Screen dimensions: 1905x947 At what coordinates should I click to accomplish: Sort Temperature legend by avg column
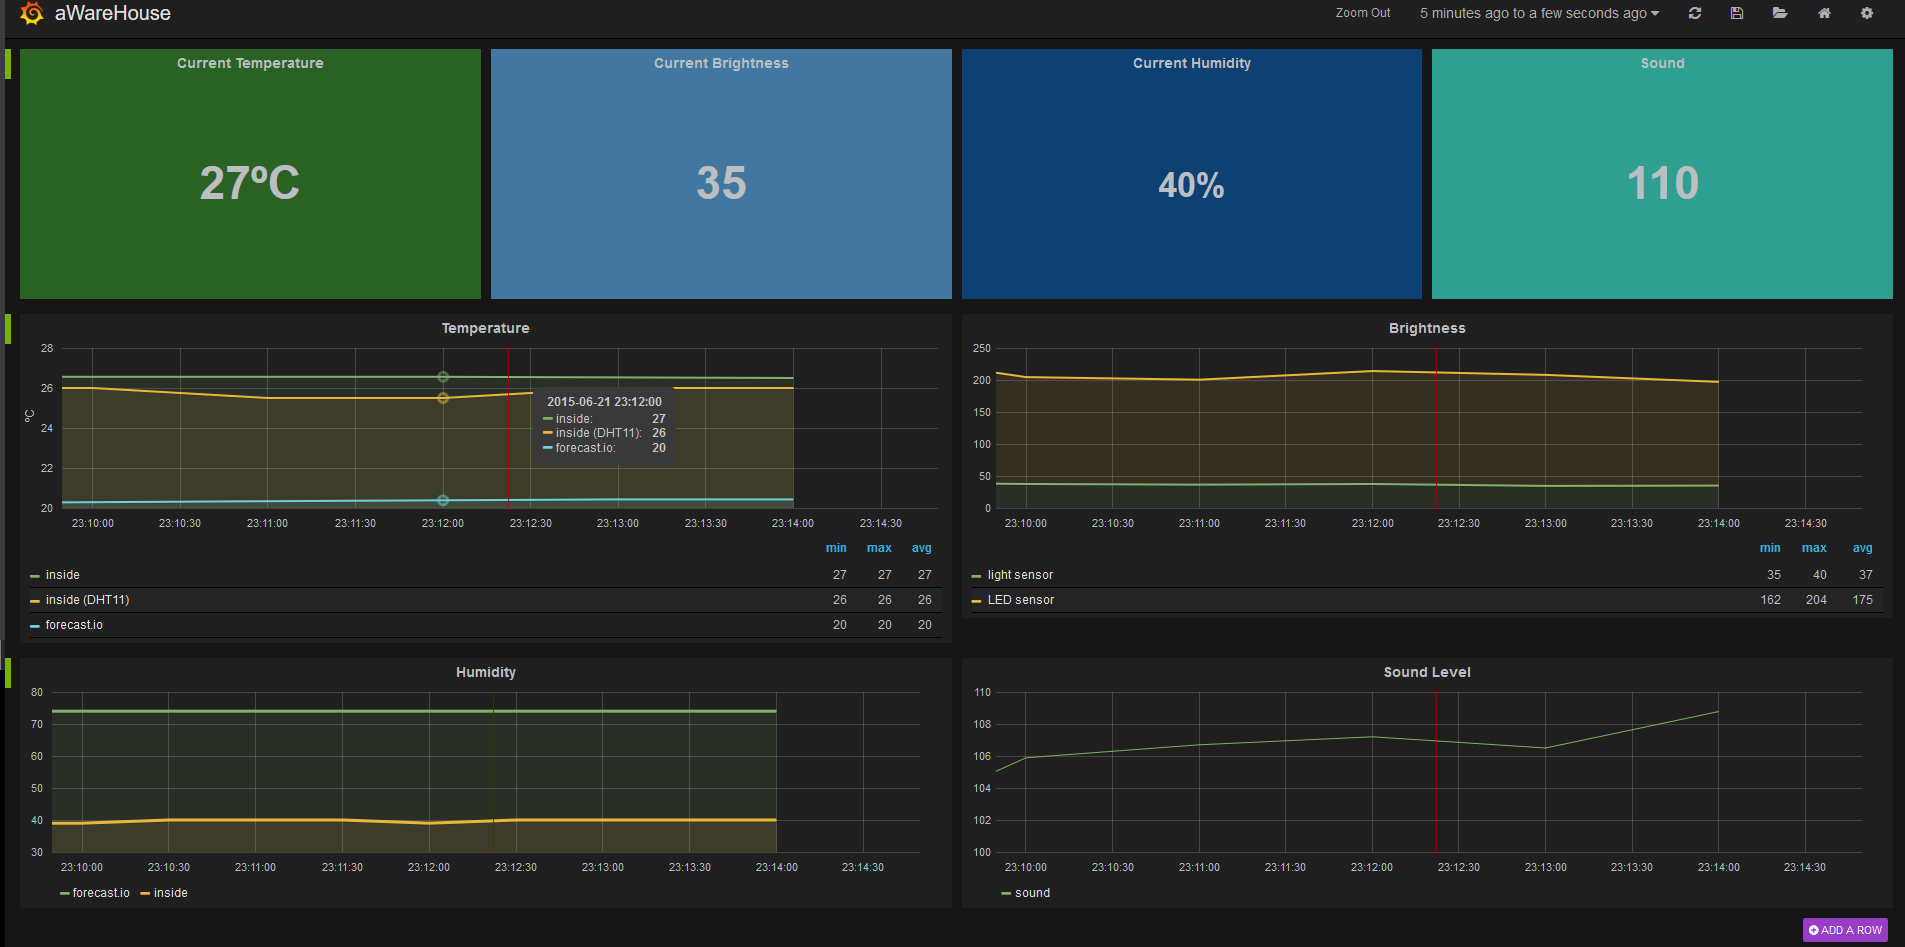tap(921, 548)
